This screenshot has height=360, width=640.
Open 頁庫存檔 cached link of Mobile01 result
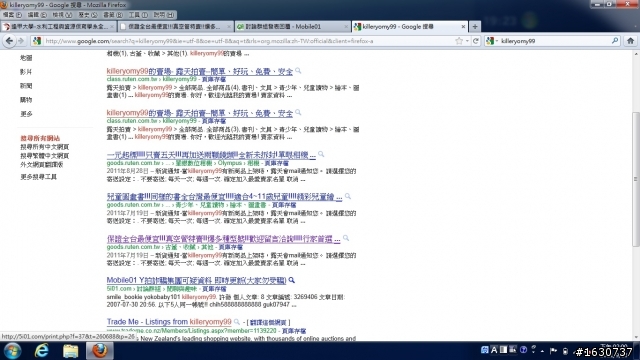[x=214, y=289]
